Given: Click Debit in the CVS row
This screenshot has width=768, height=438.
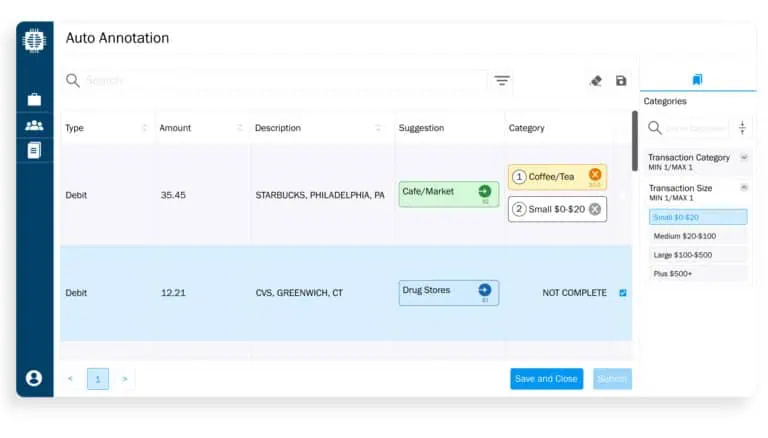Looking at the screenshot, I should pos(76,292).
